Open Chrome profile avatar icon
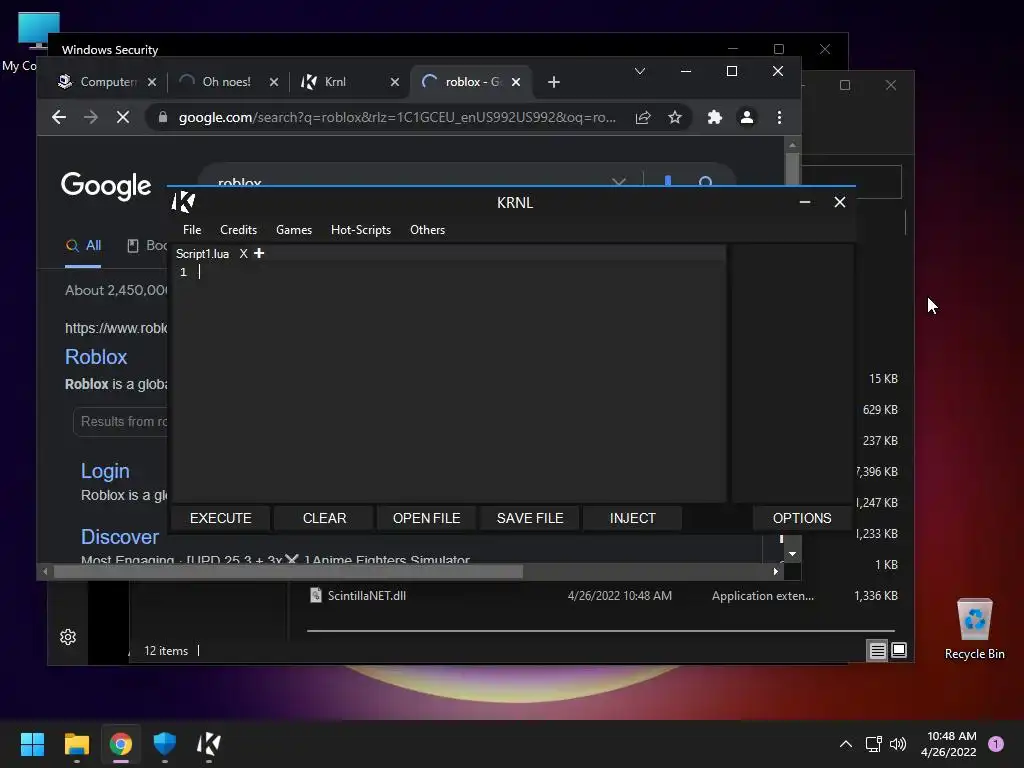The width and height of the screenshot is (1024, 768). 746,118
